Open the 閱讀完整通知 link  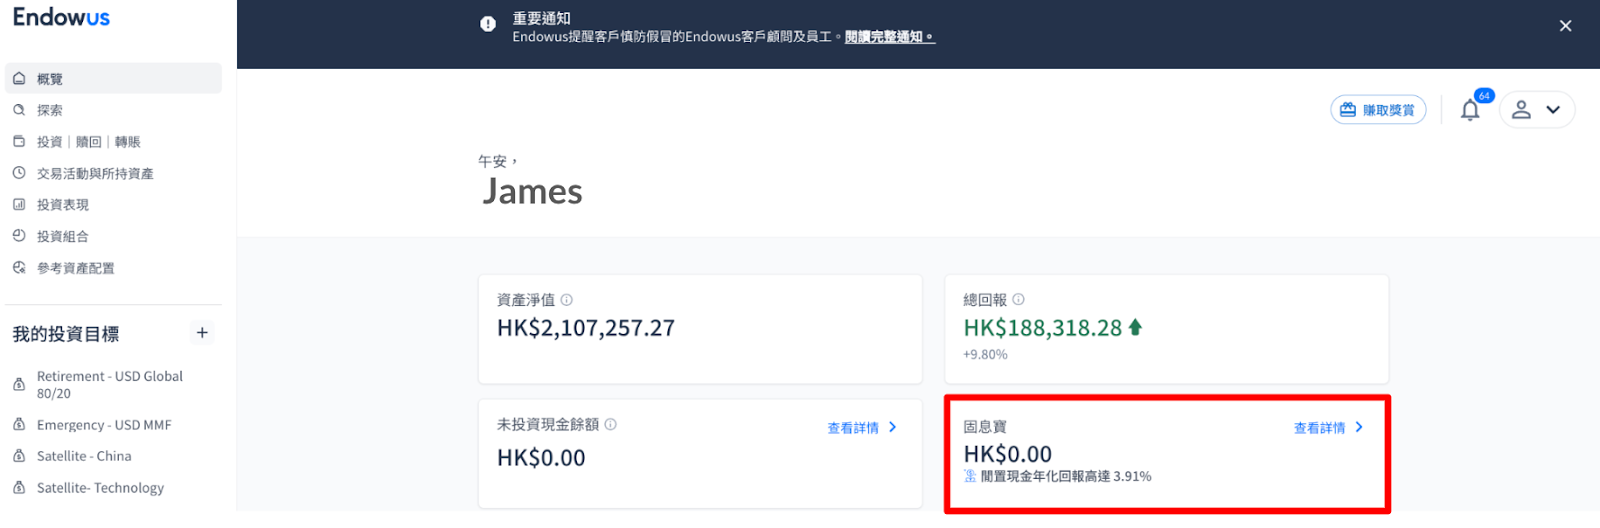point(889,37)
